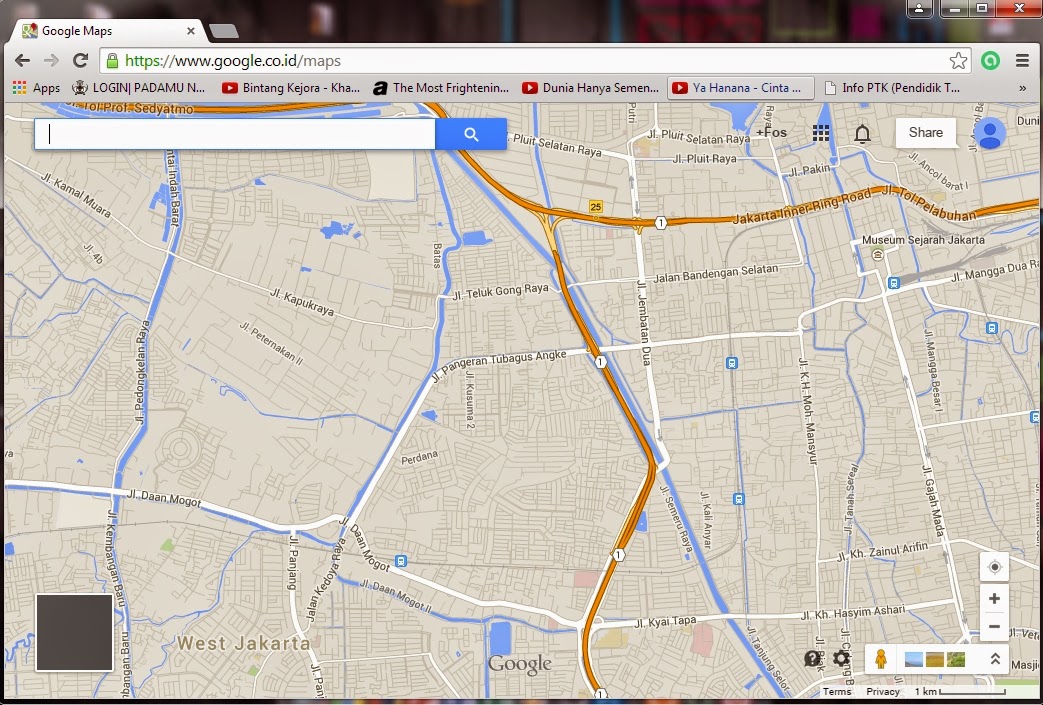Click the transit station icon near Jl. Mangga Dua
The width and height of the screenshot is (1043, 705).
(894, 283)
